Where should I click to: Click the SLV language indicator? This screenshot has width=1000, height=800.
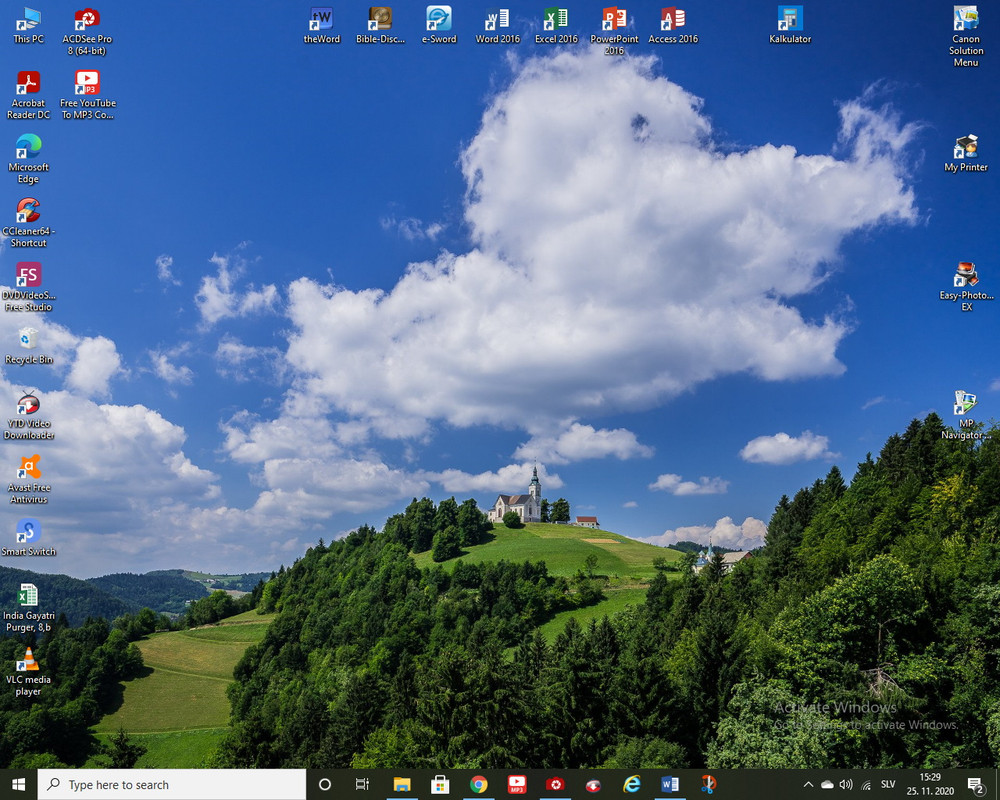click(x=888, y=784)
